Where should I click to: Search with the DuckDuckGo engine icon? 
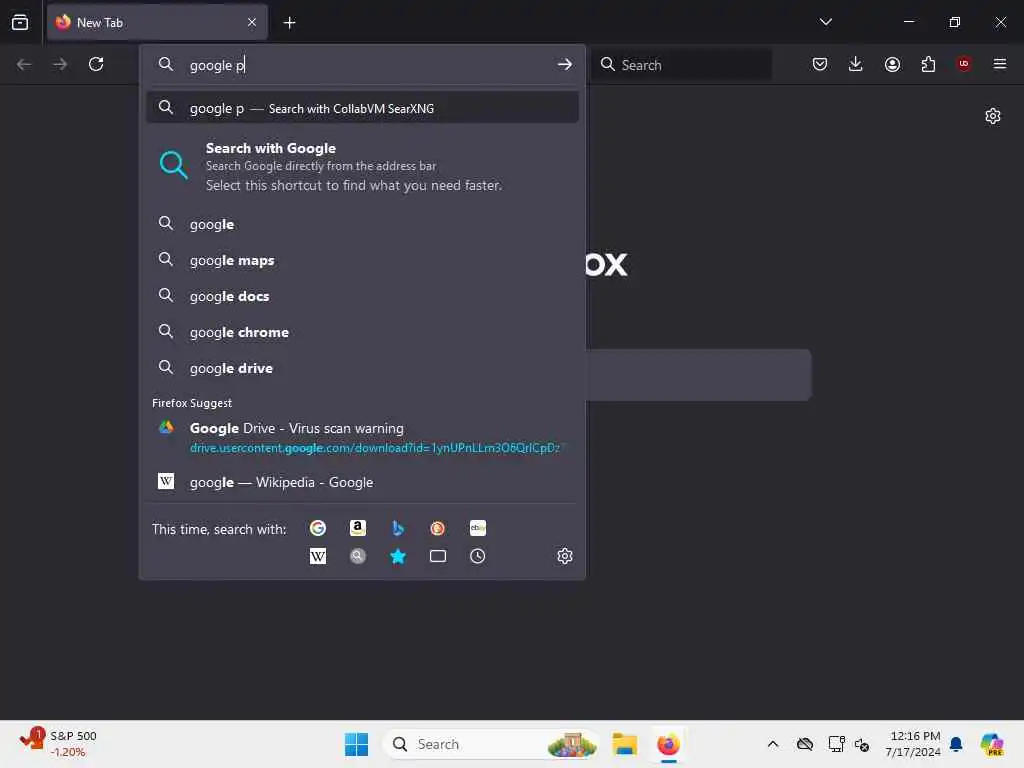pos(438,528)
